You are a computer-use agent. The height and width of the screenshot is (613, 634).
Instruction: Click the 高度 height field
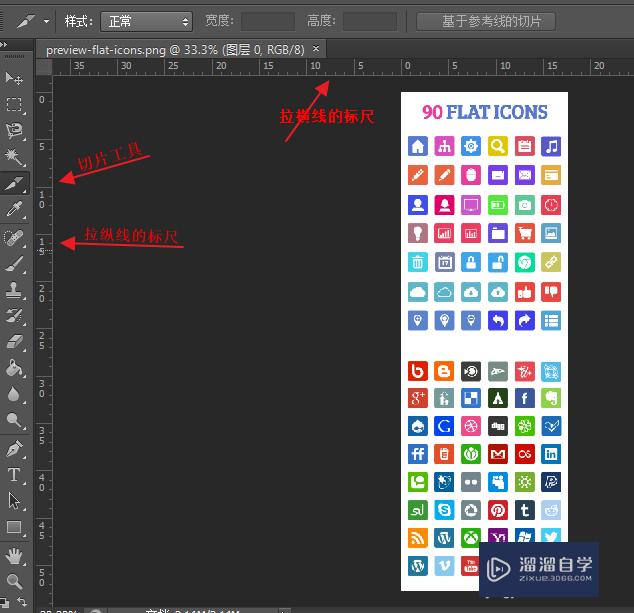point(370,21)
